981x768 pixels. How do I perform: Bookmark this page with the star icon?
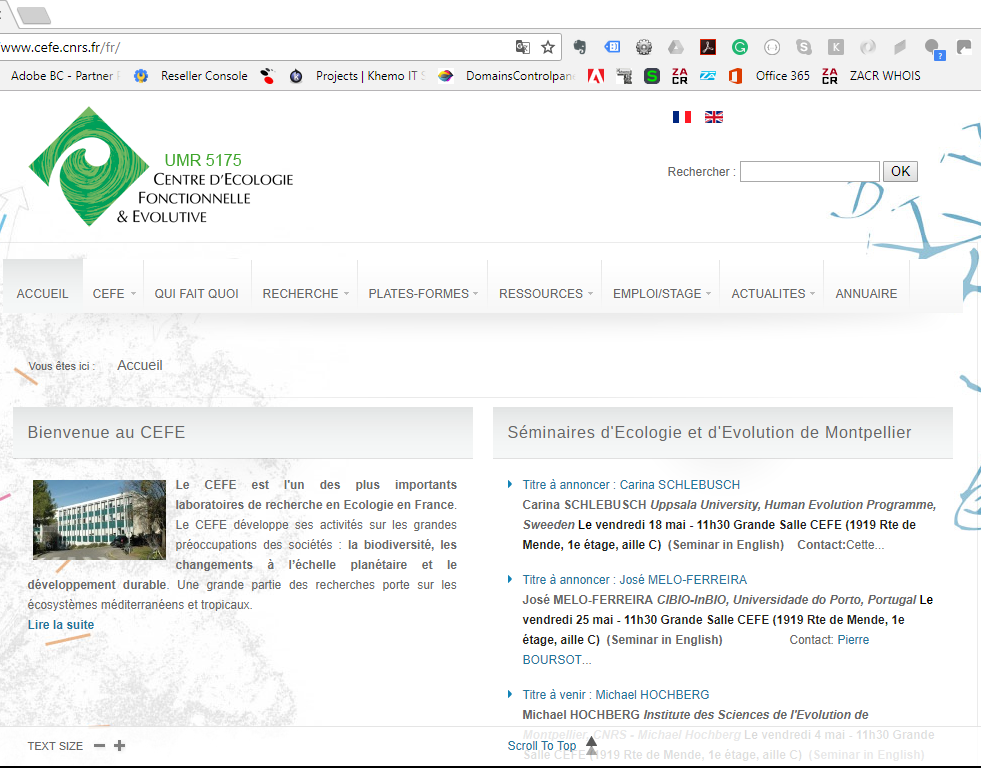pyautogui.click(x=548, y=47)
